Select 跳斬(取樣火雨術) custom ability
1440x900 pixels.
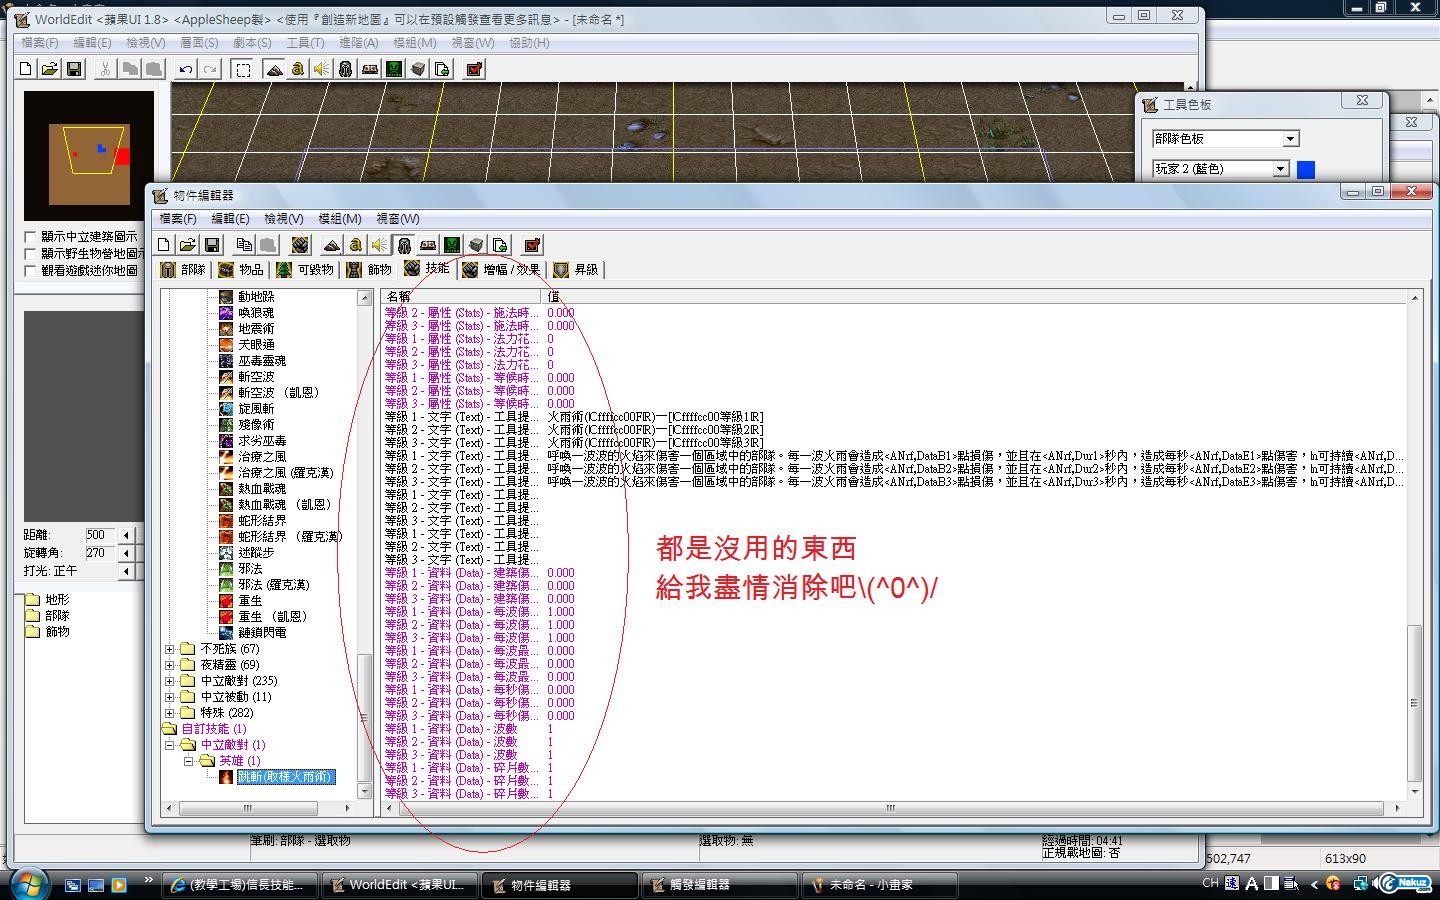(x=285, y=777)
